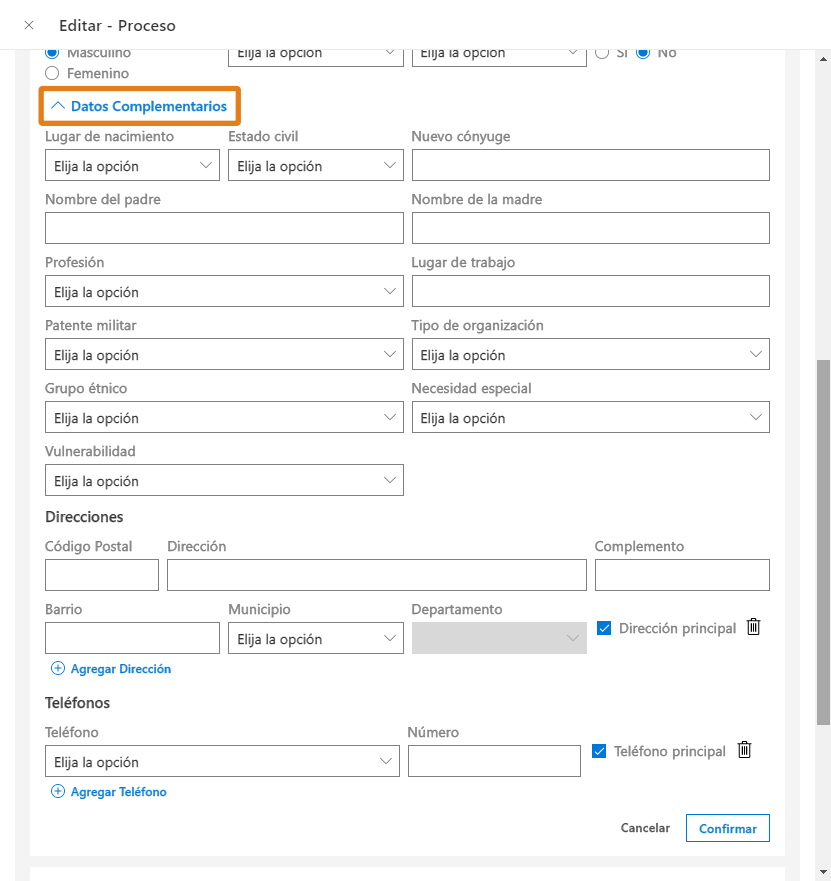Click the Agregar Dirección link
The image size is (831, 881).
click(120, 669)
